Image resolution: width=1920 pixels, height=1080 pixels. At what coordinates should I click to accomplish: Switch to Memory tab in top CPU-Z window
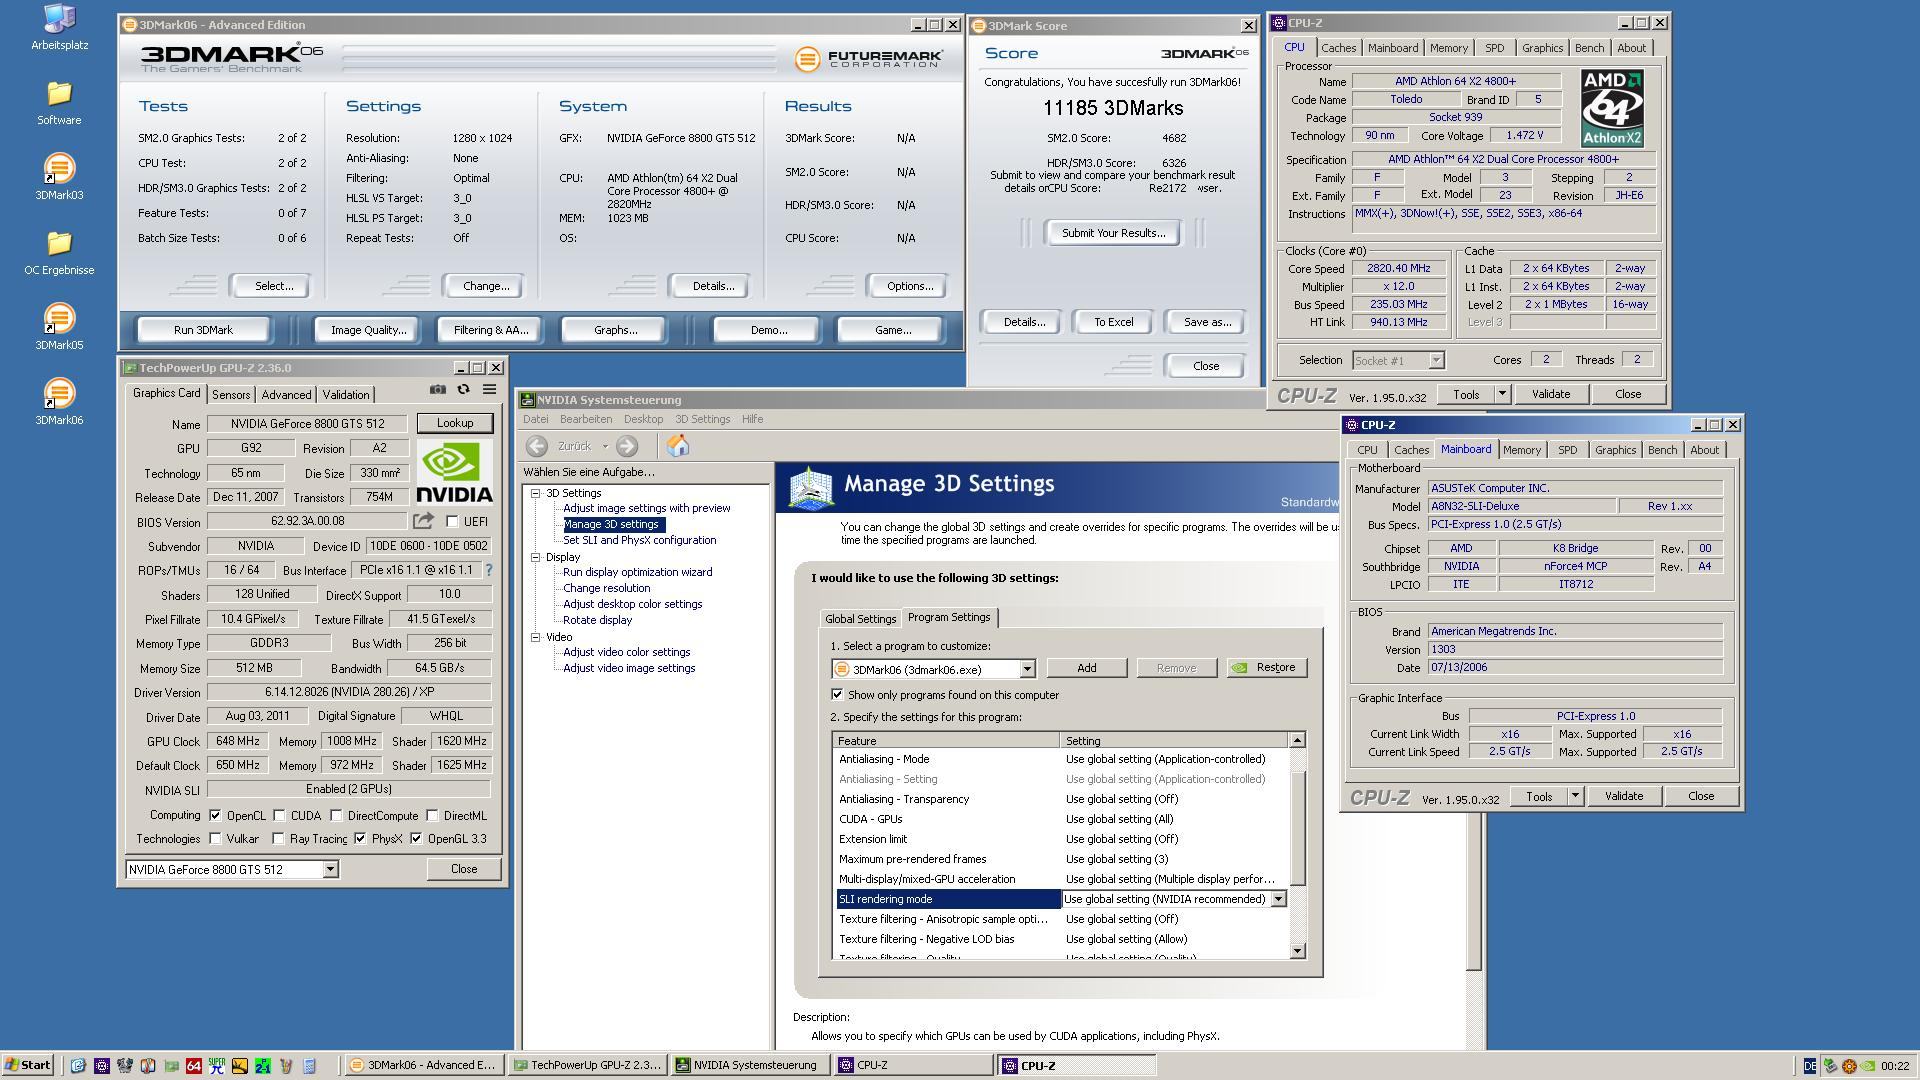(1448, 48)
